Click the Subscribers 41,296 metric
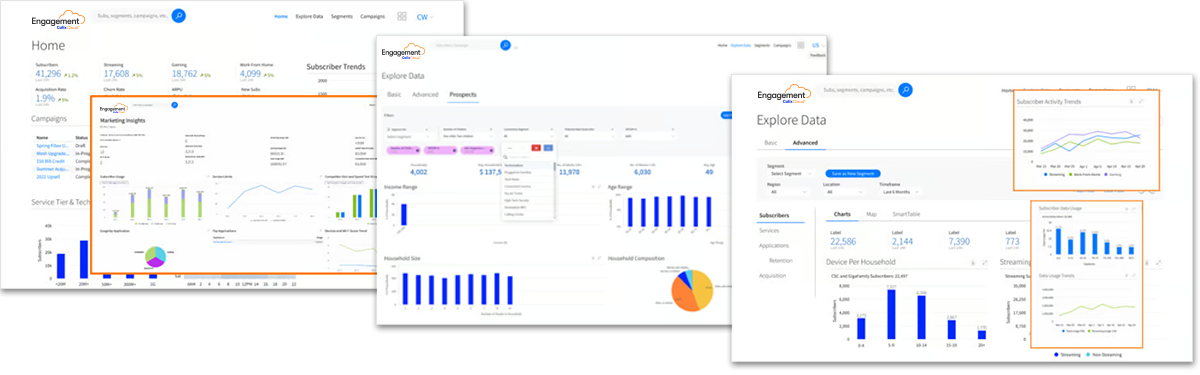 click(48, 74)
